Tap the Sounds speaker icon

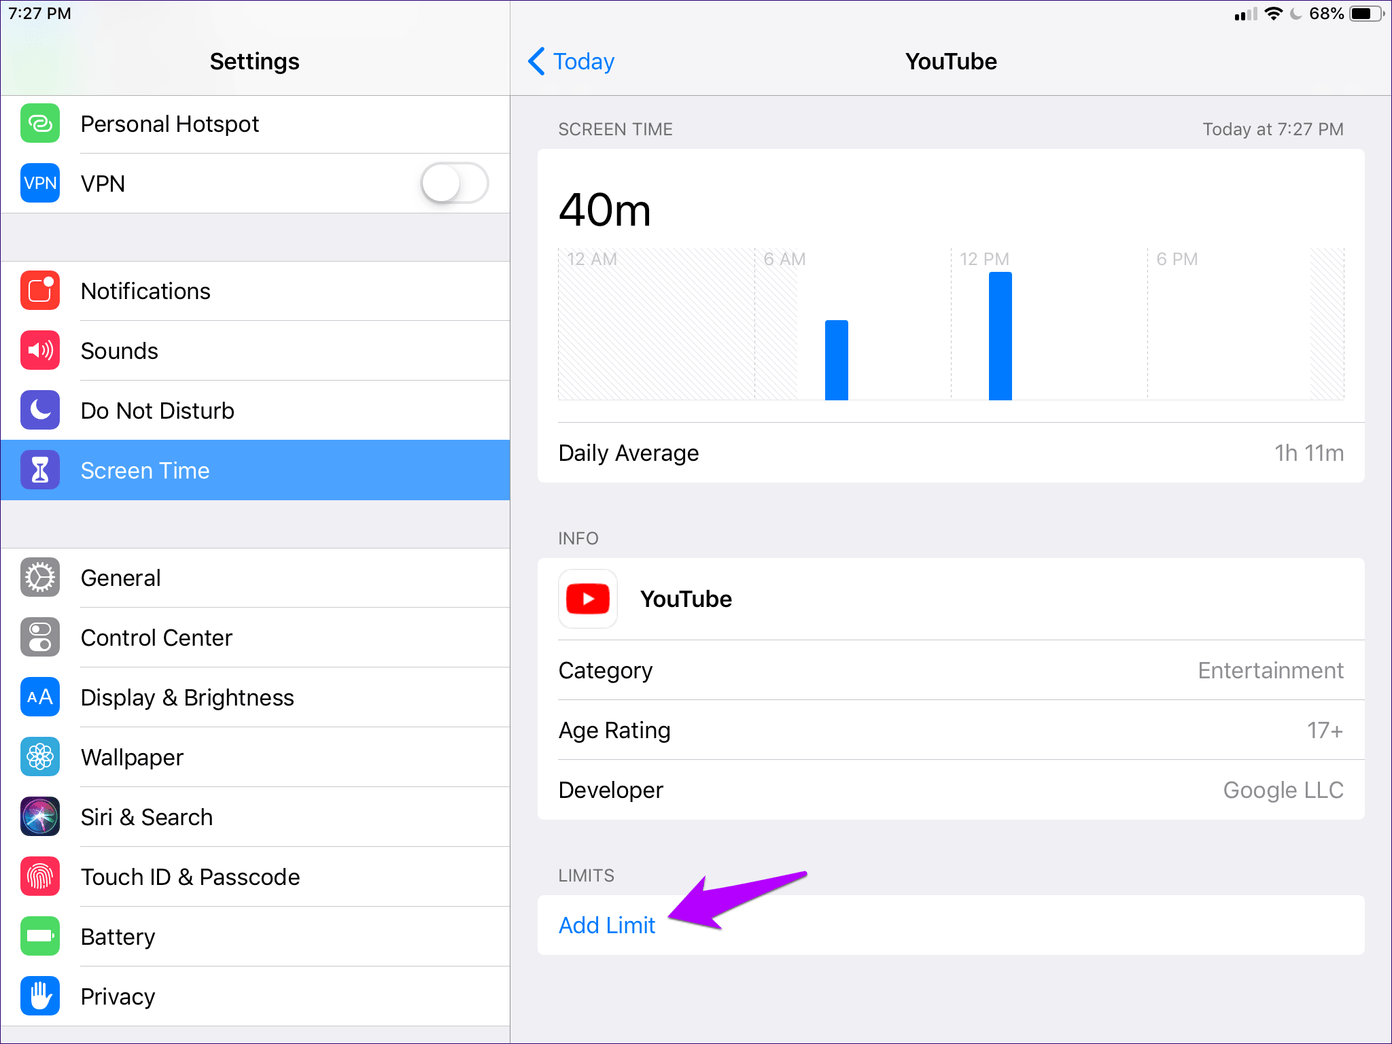coord(40,351)
